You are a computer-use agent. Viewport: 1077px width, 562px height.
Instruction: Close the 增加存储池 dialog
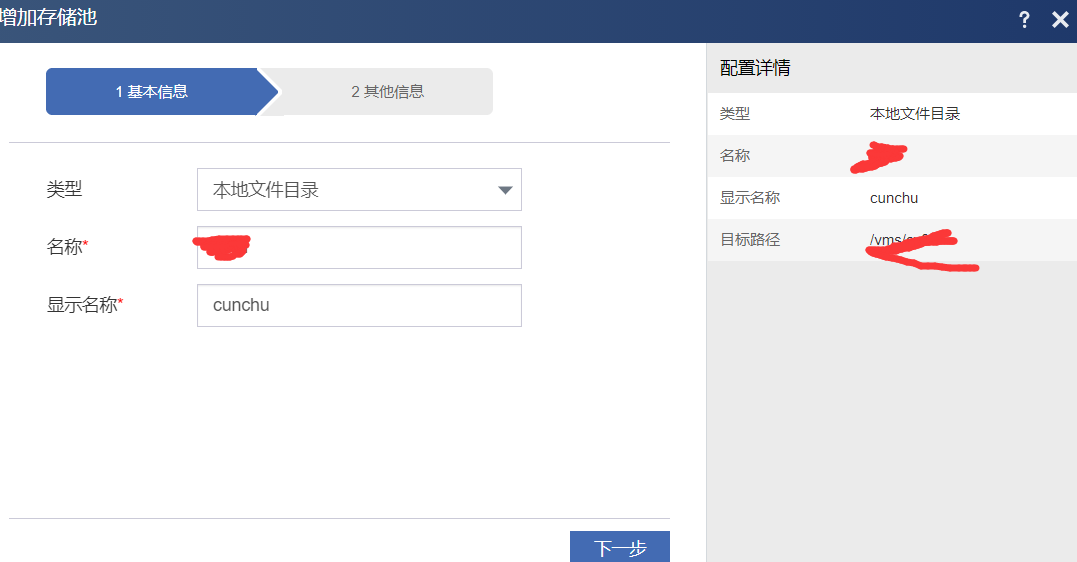coord(1060,20)
